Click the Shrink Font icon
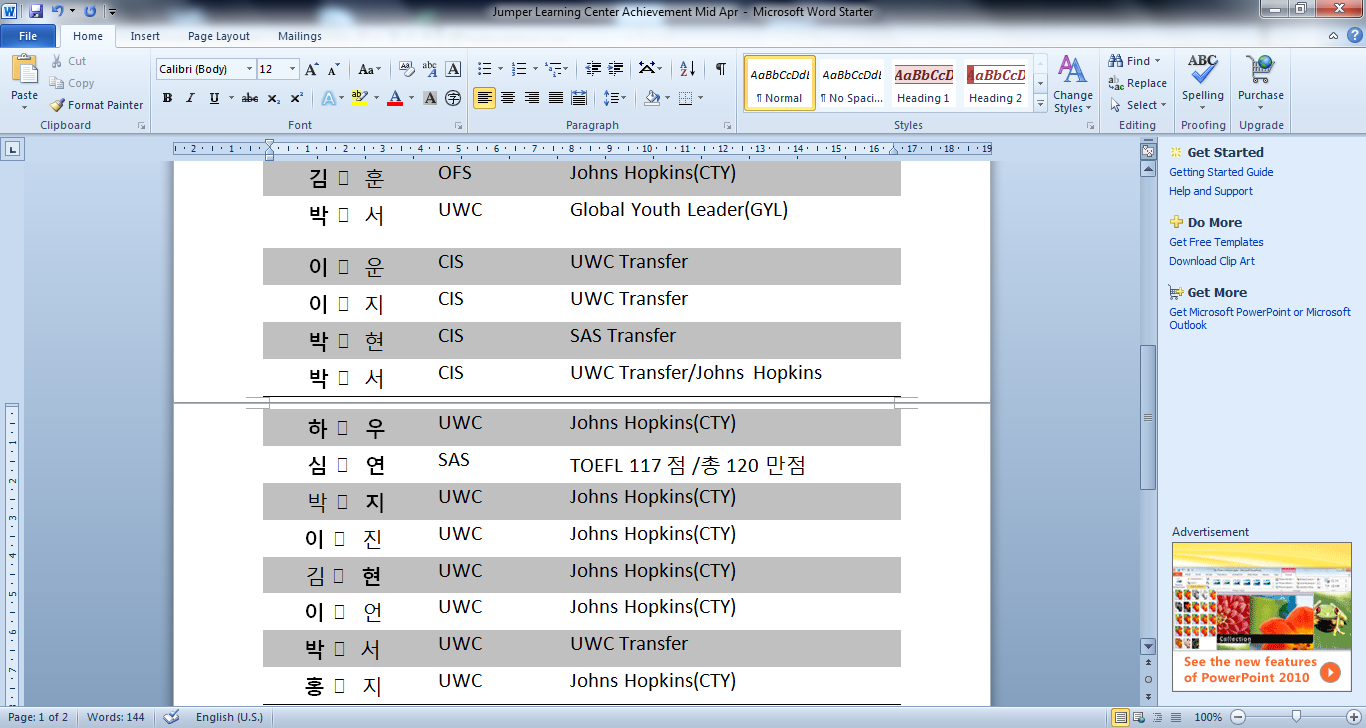Screen dimensions: 1366x728 point(334,69)
